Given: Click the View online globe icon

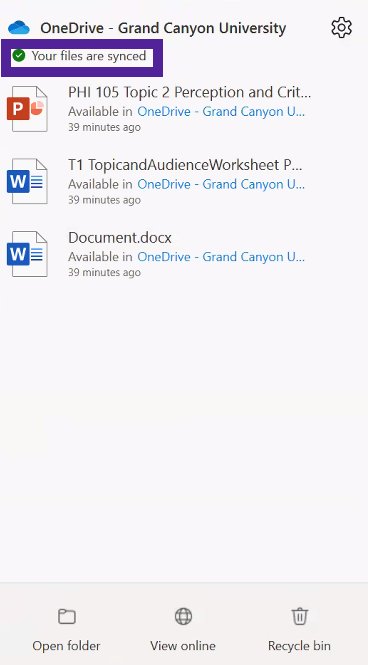Looking at the screenshot, I should pos(183,616).
